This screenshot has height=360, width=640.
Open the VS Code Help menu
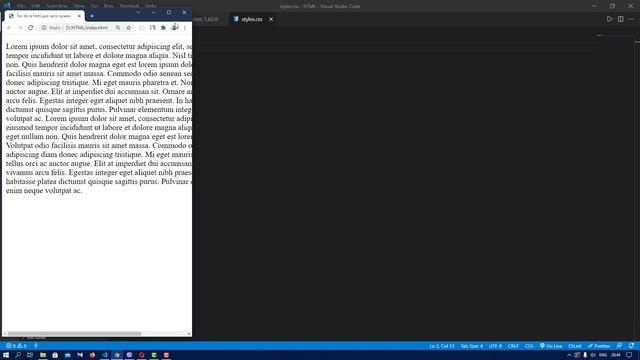(x=151, y=6)
